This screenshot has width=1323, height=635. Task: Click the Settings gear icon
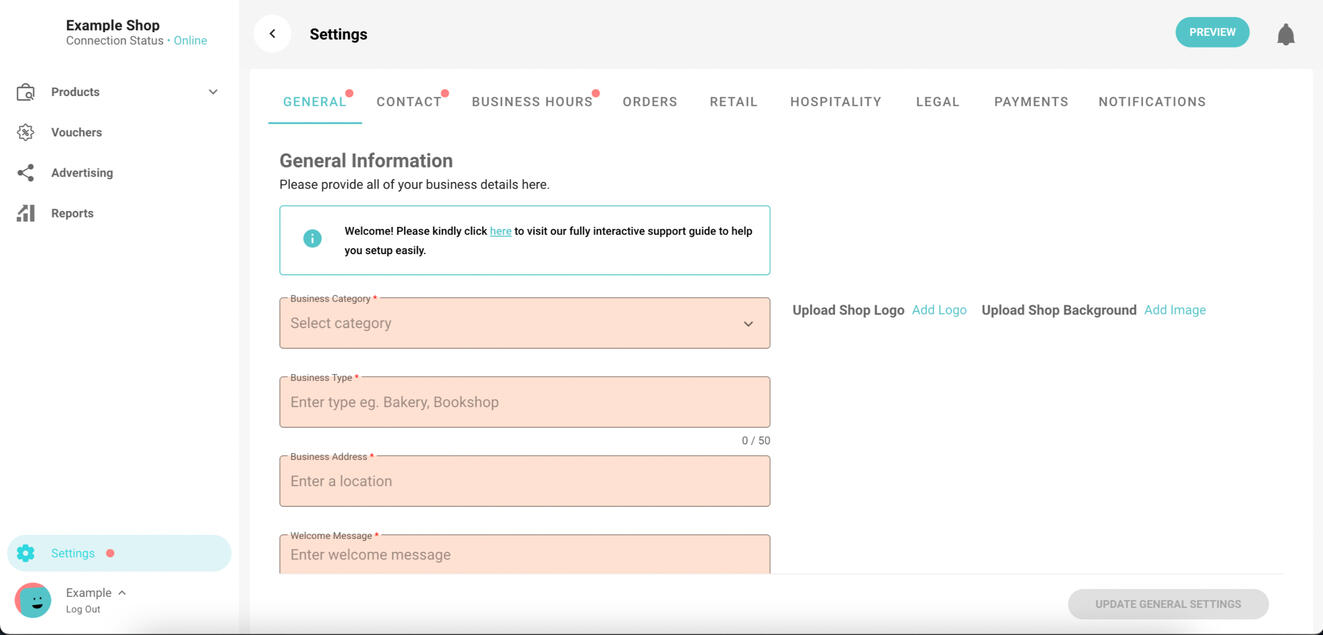coord(26,553)
